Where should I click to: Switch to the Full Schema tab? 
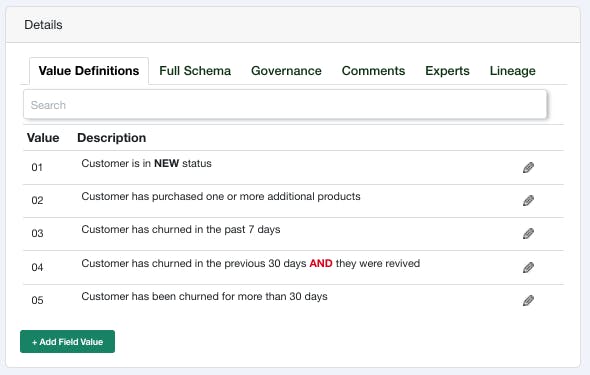click(195, 71)
